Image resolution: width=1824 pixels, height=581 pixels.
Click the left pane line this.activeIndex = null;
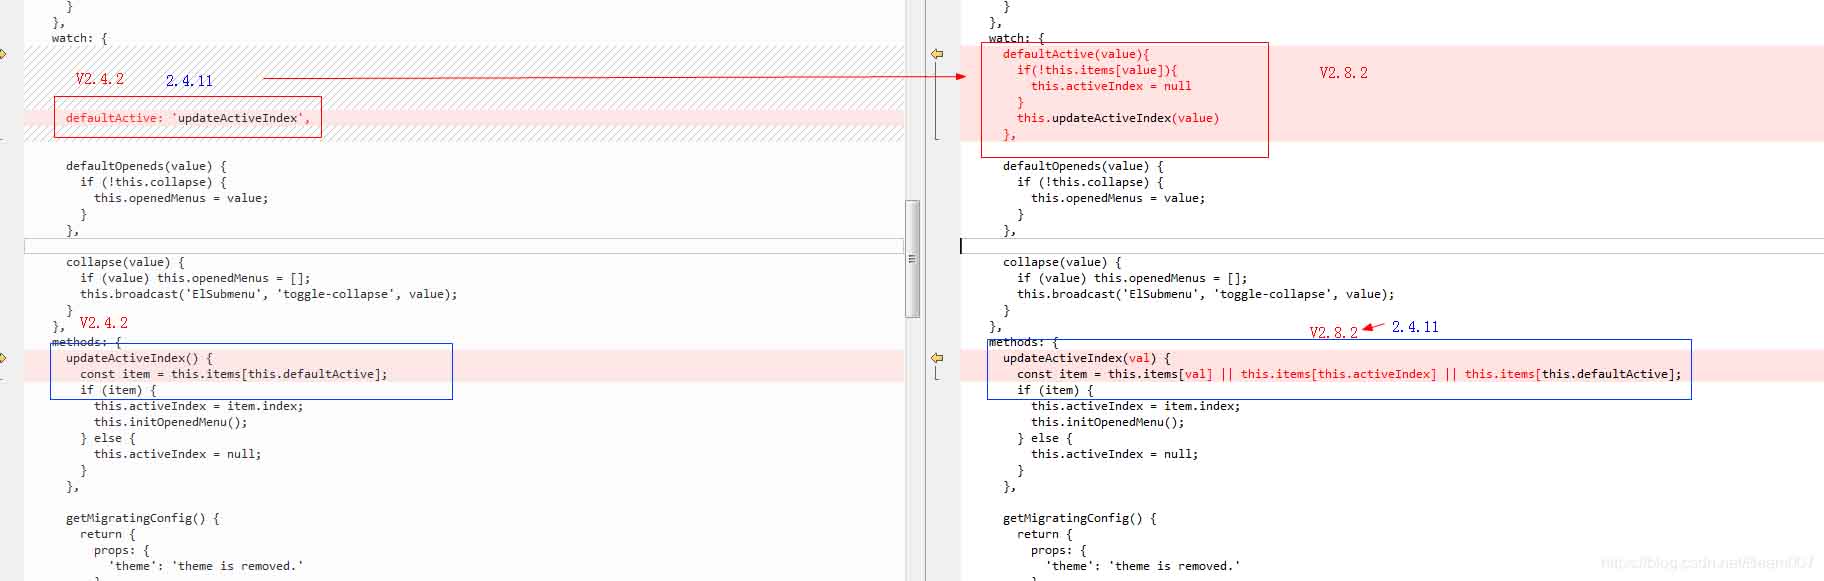pos(178,454)
